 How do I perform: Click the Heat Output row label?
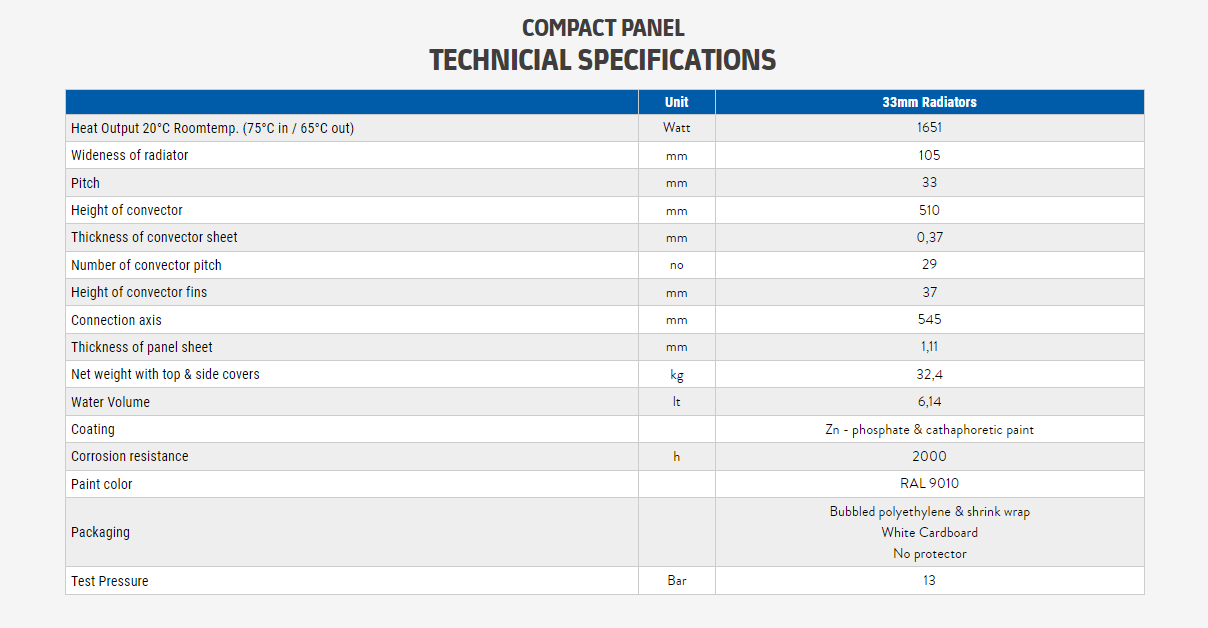[212, 128]
